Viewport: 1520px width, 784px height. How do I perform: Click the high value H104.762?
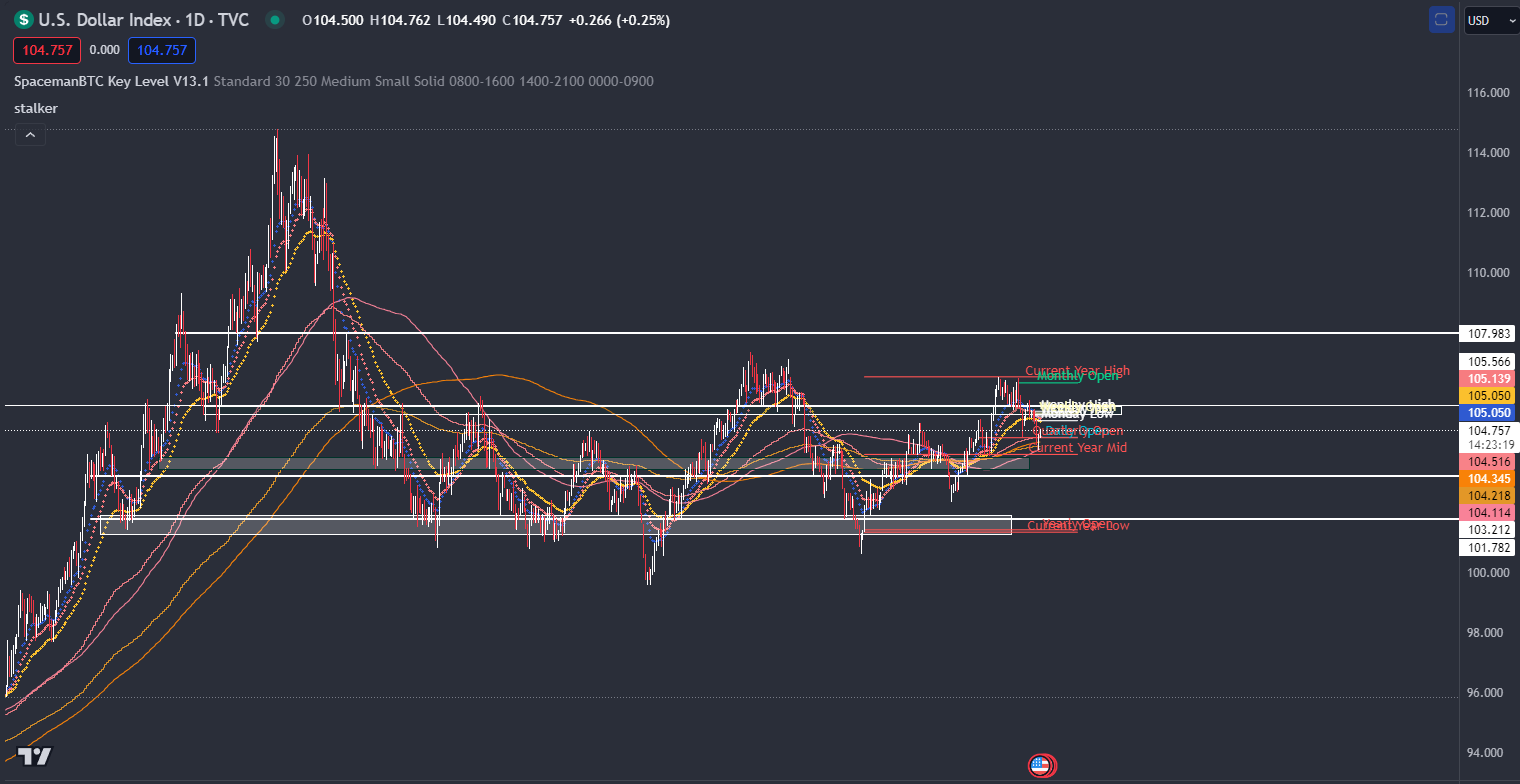pyautogui.click(x=401, y=20)
